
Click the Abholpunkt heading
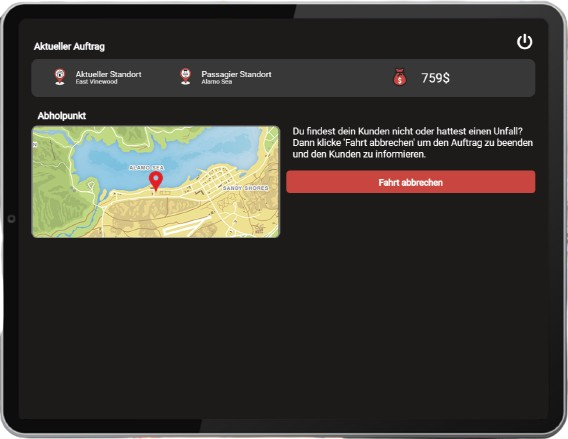point(62,116)
